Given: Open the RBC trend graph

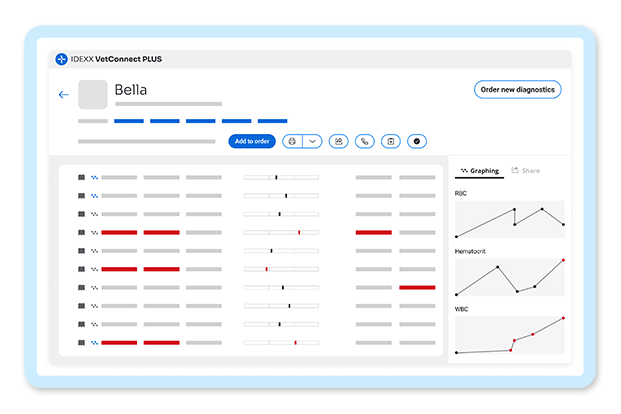Looking at the screenshot, I should [x=510, y=219].
